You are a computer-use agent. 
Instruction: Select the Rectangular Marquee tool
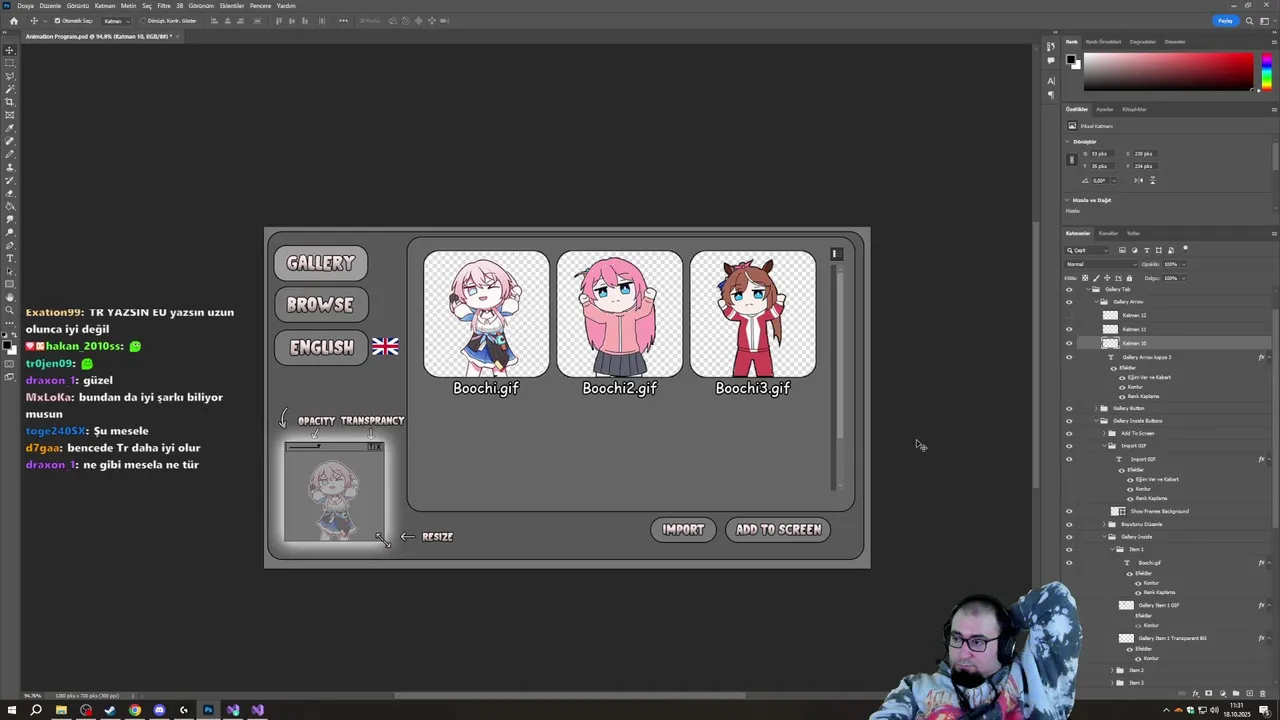10,62
